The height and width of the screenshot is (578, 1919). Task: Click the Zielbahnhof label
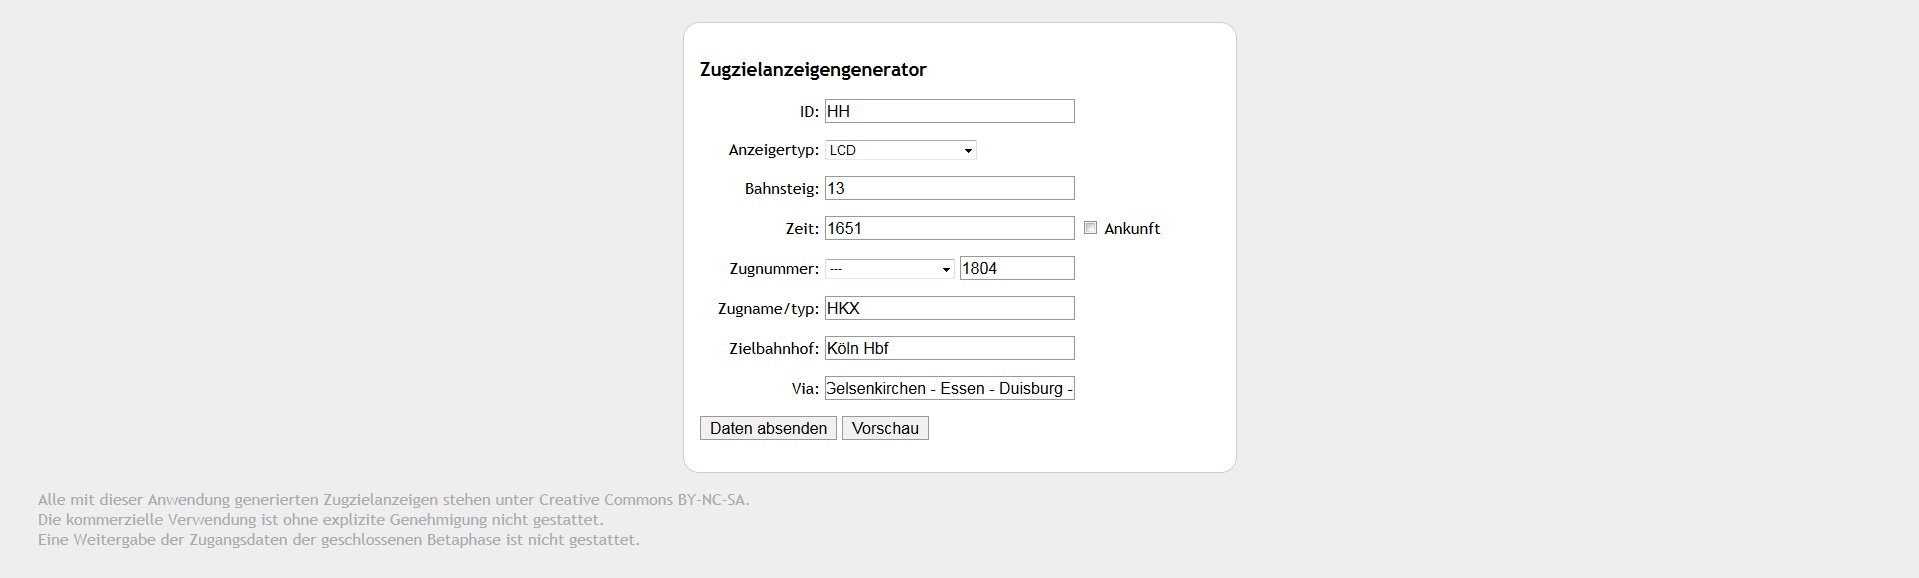(x=774, y=349)
